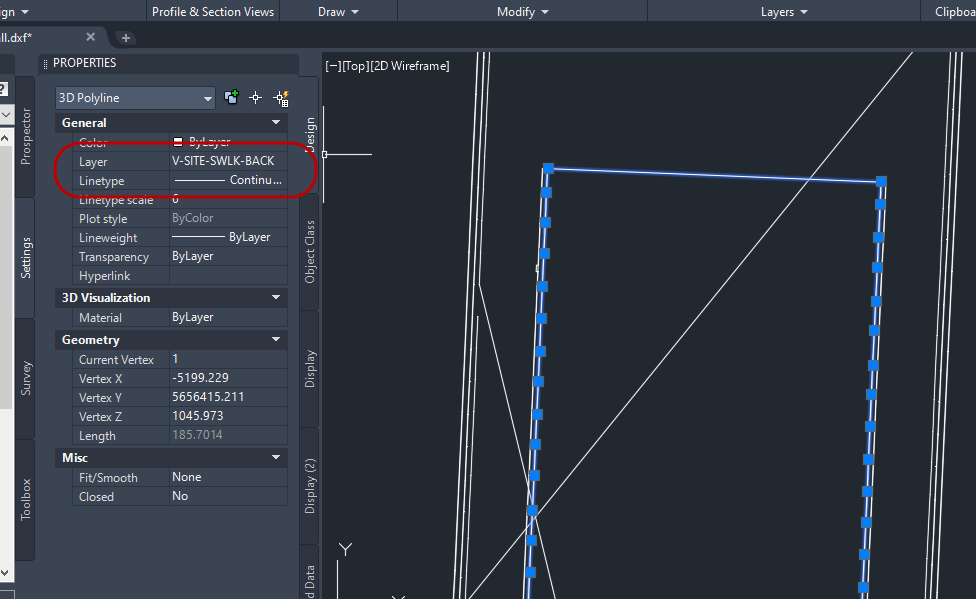Click Select Objects crosshair icon
The image size is (976, 599).
click(x=256, y=98)
